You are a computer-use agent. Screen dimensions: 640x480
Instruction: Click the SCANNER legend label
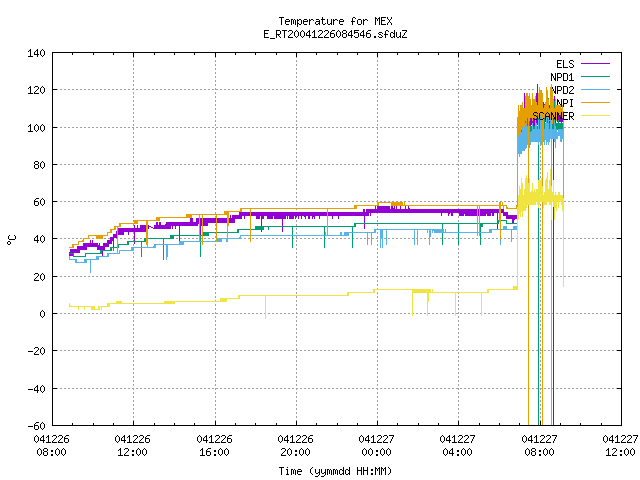[x=553, y=116]
